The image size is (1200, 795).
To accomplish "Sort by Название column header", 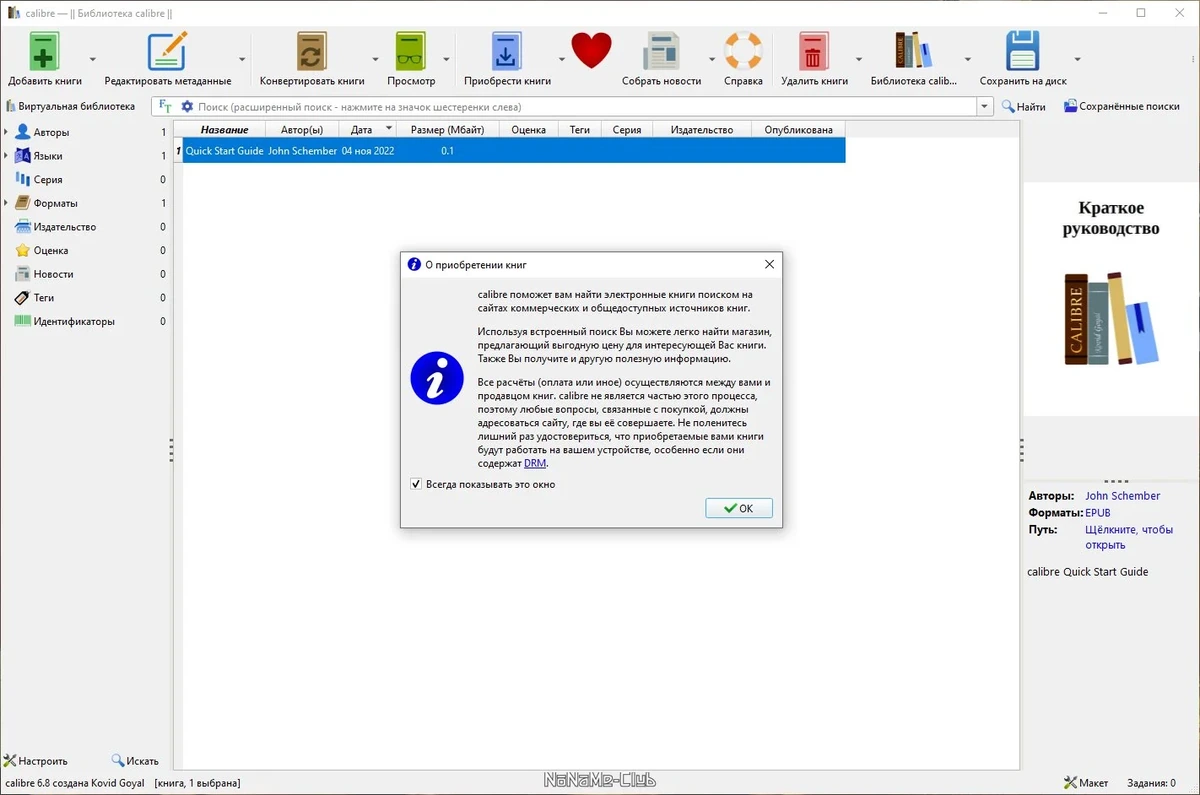I will 224,129.
